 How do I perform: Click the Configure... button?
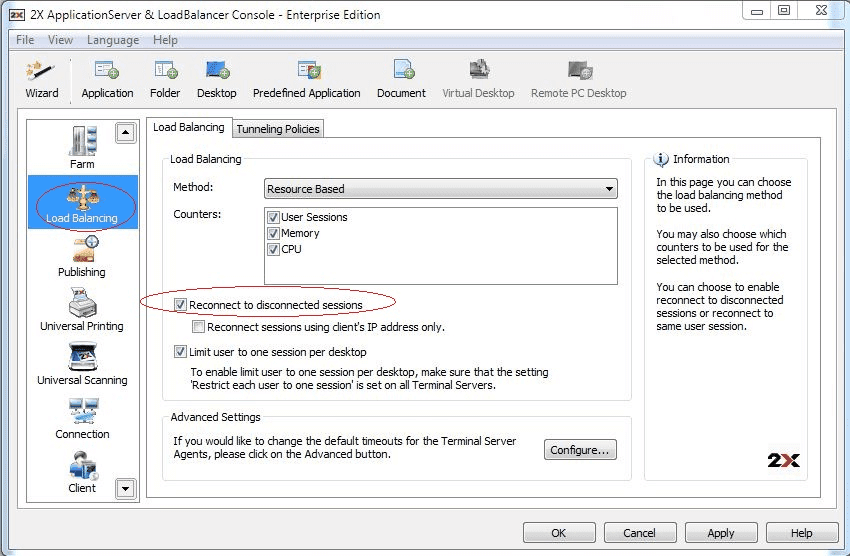coord(580,450)
